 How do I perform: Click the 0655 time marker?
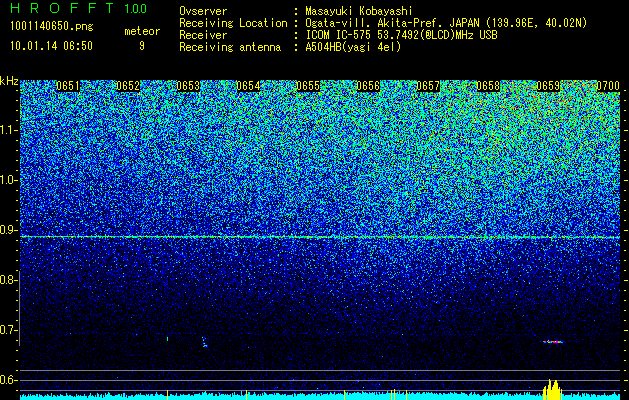tap(308, 86)
